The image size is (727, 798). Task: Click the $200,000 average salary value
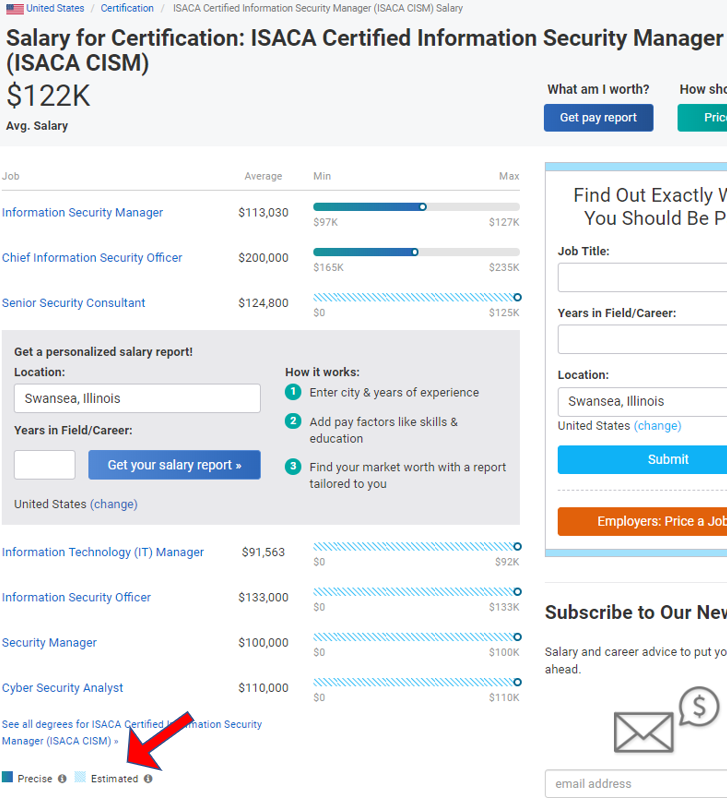point(263,258)
